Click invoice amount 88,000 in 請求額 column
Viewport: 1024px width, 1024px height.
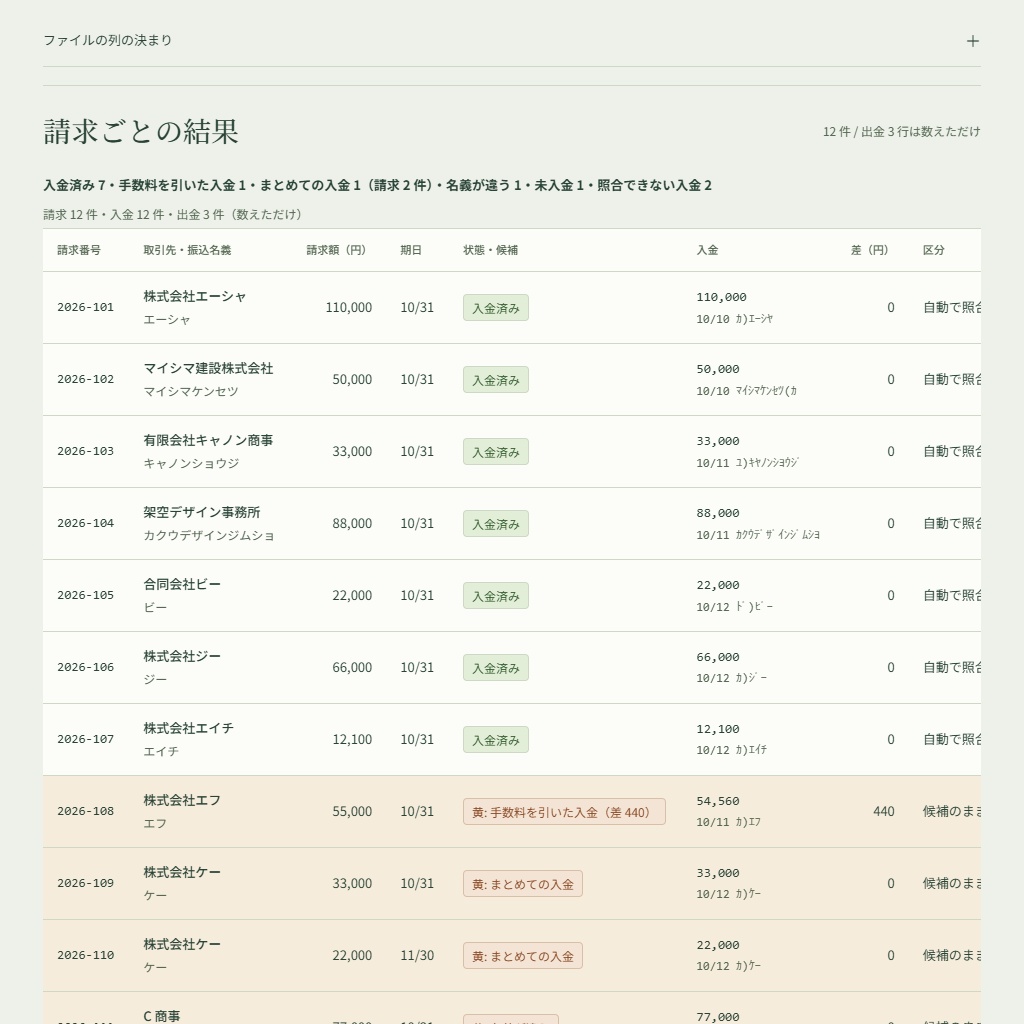[x=352, y=524]
